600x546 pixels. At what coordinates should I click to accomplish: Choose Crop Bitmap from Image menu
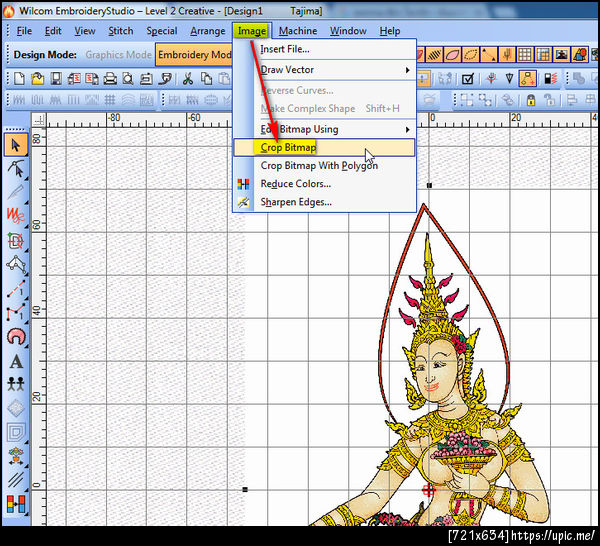coord(324,147)
